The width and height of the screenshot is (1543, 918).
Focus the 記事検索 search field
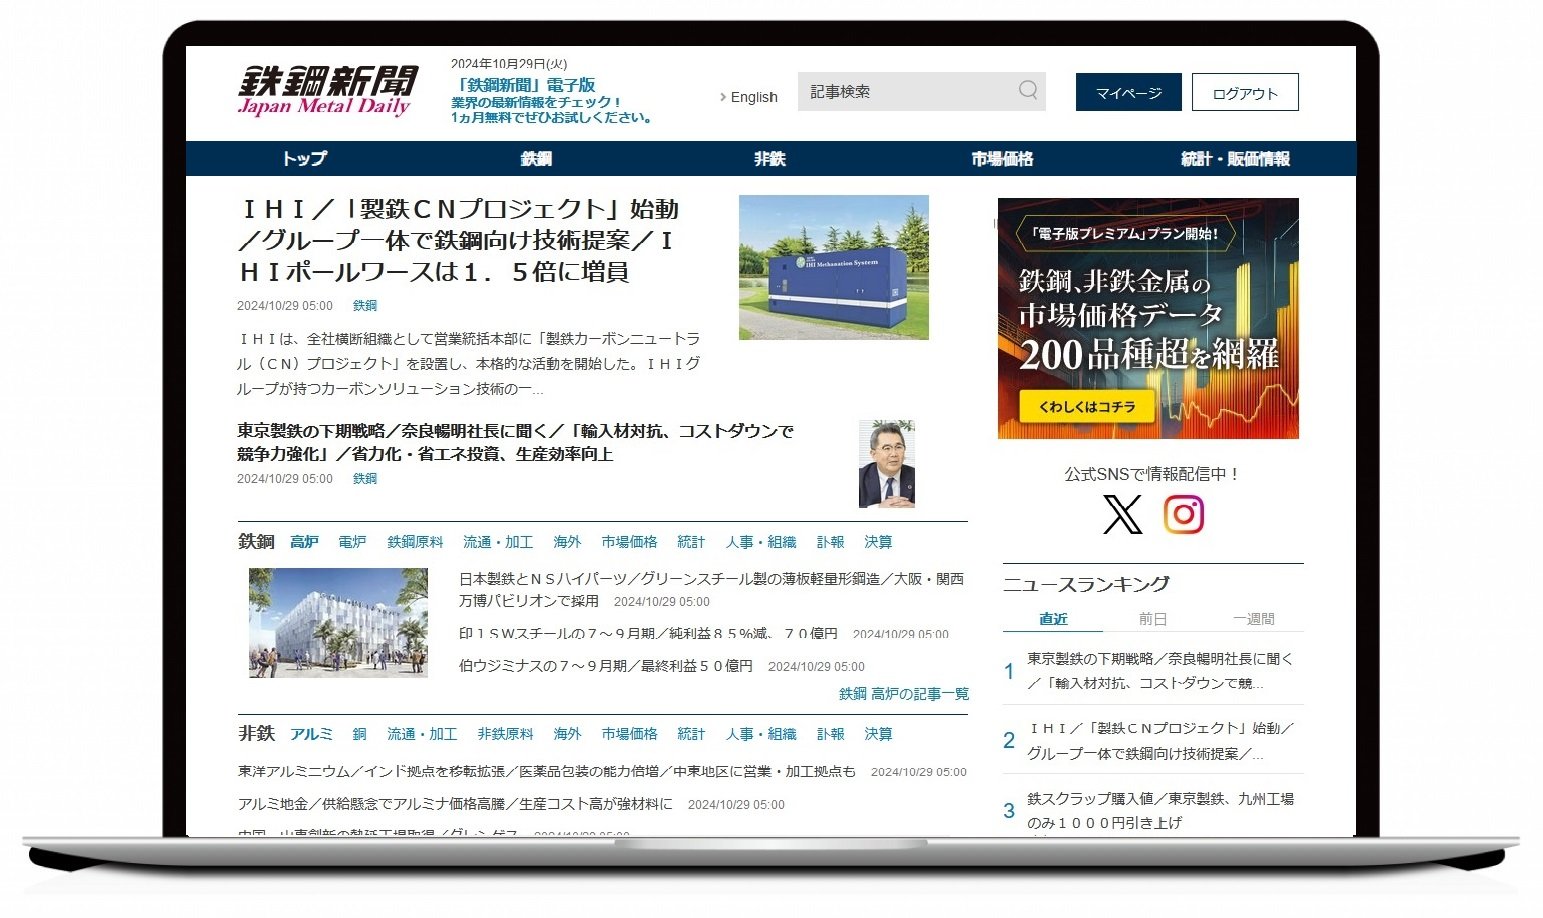(921, 91)
